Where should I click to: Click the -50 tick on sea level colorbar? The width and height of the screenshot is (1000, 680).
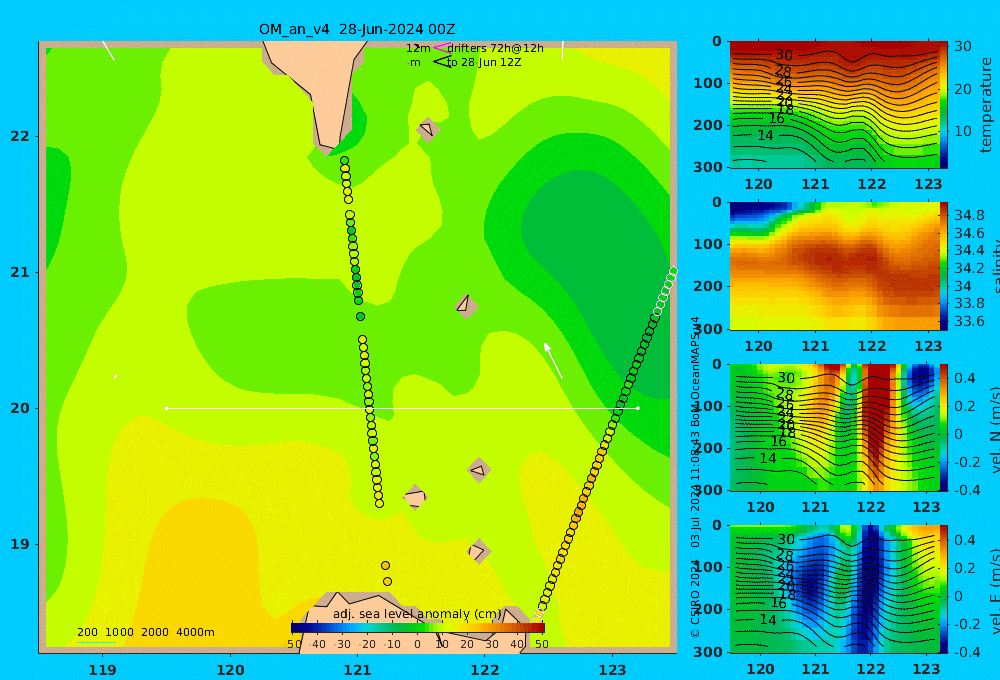click(x=293, y=644)
